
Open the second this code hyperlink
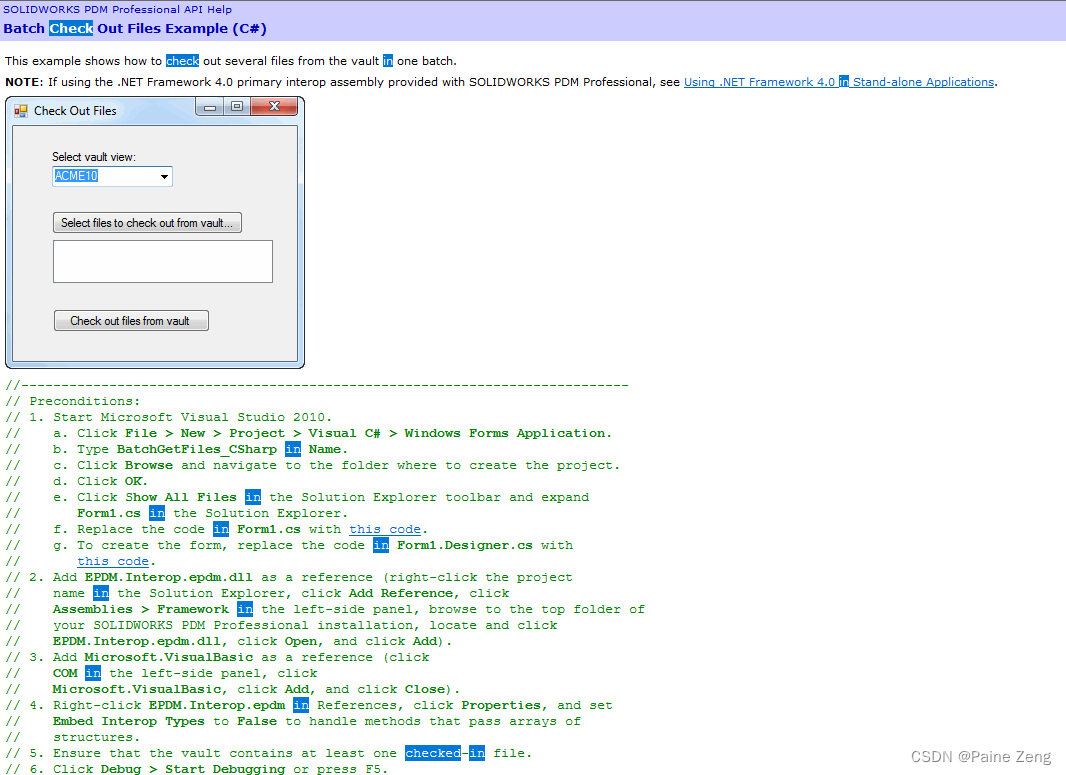[113, 561]
